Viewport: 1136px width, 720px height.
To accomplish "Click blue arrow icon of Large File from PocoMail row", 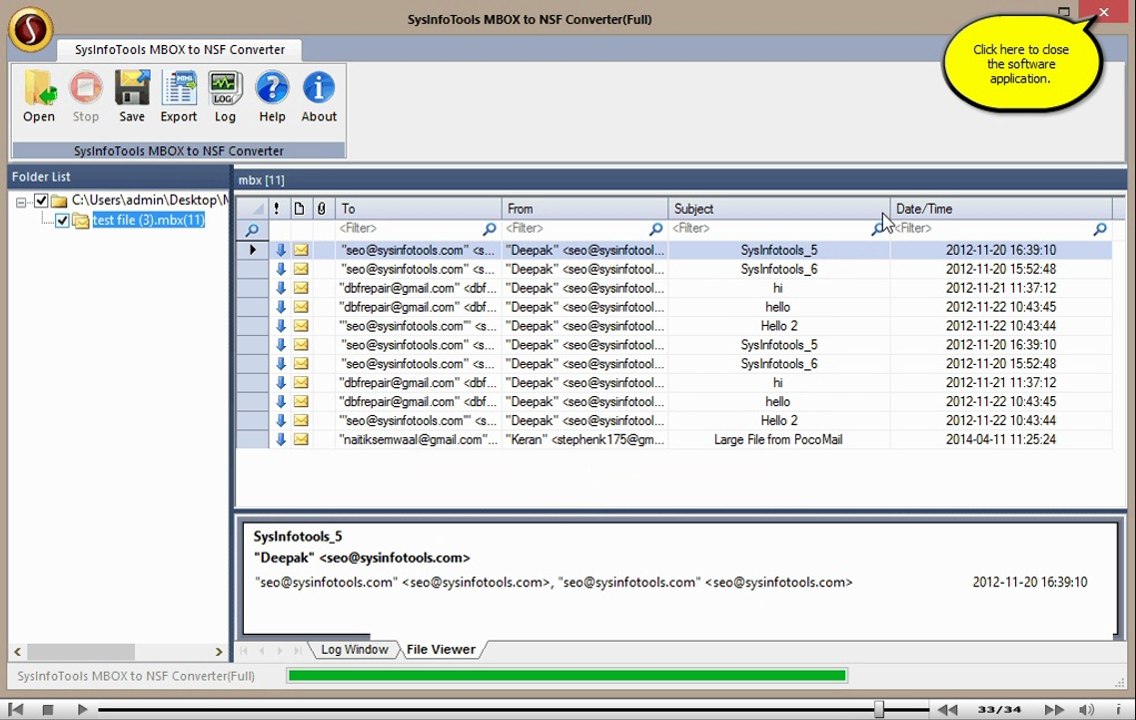I will pos(280,439).
